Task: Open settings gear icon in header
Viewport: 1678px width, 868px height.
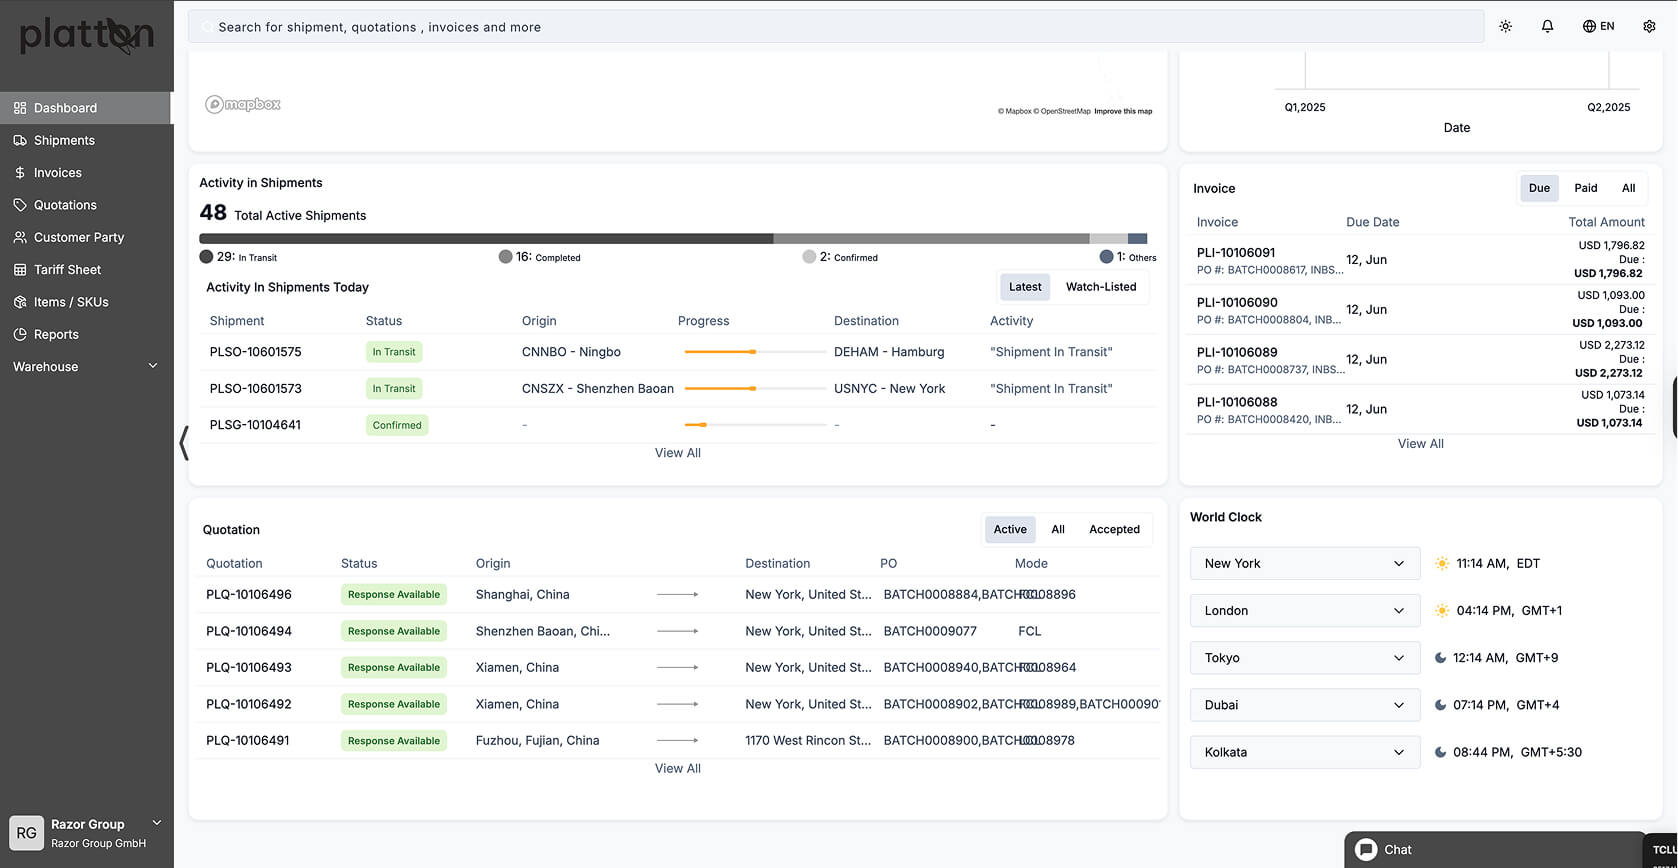Action: coord(1649,27)
